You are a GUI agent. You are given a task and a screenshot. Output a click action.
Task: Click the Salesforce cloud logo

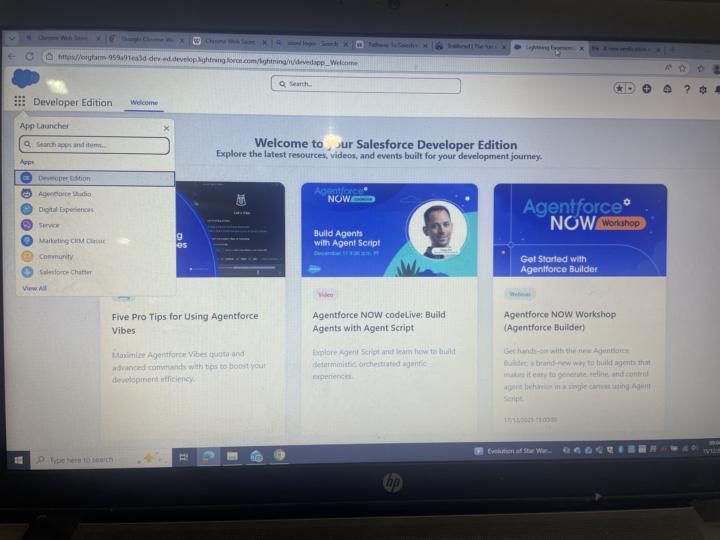[25, 78]
